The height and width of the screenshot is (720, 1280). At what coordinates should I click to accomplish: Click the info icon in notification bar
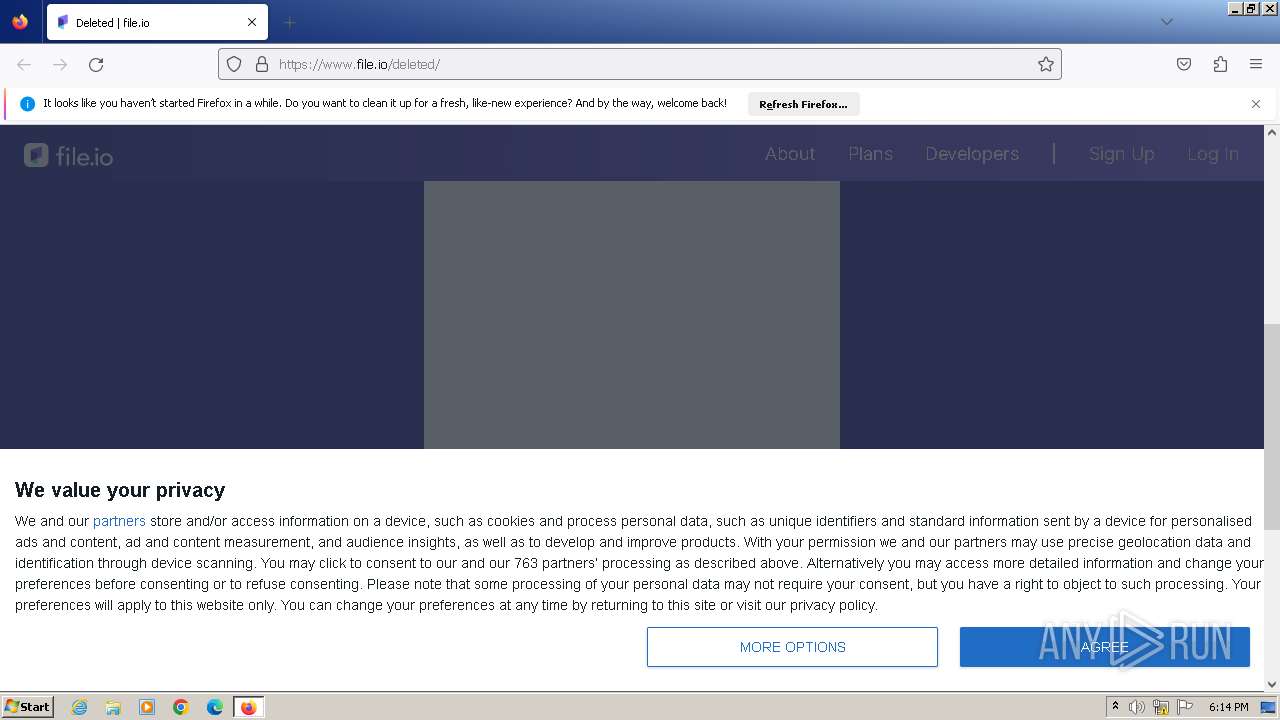27,104
